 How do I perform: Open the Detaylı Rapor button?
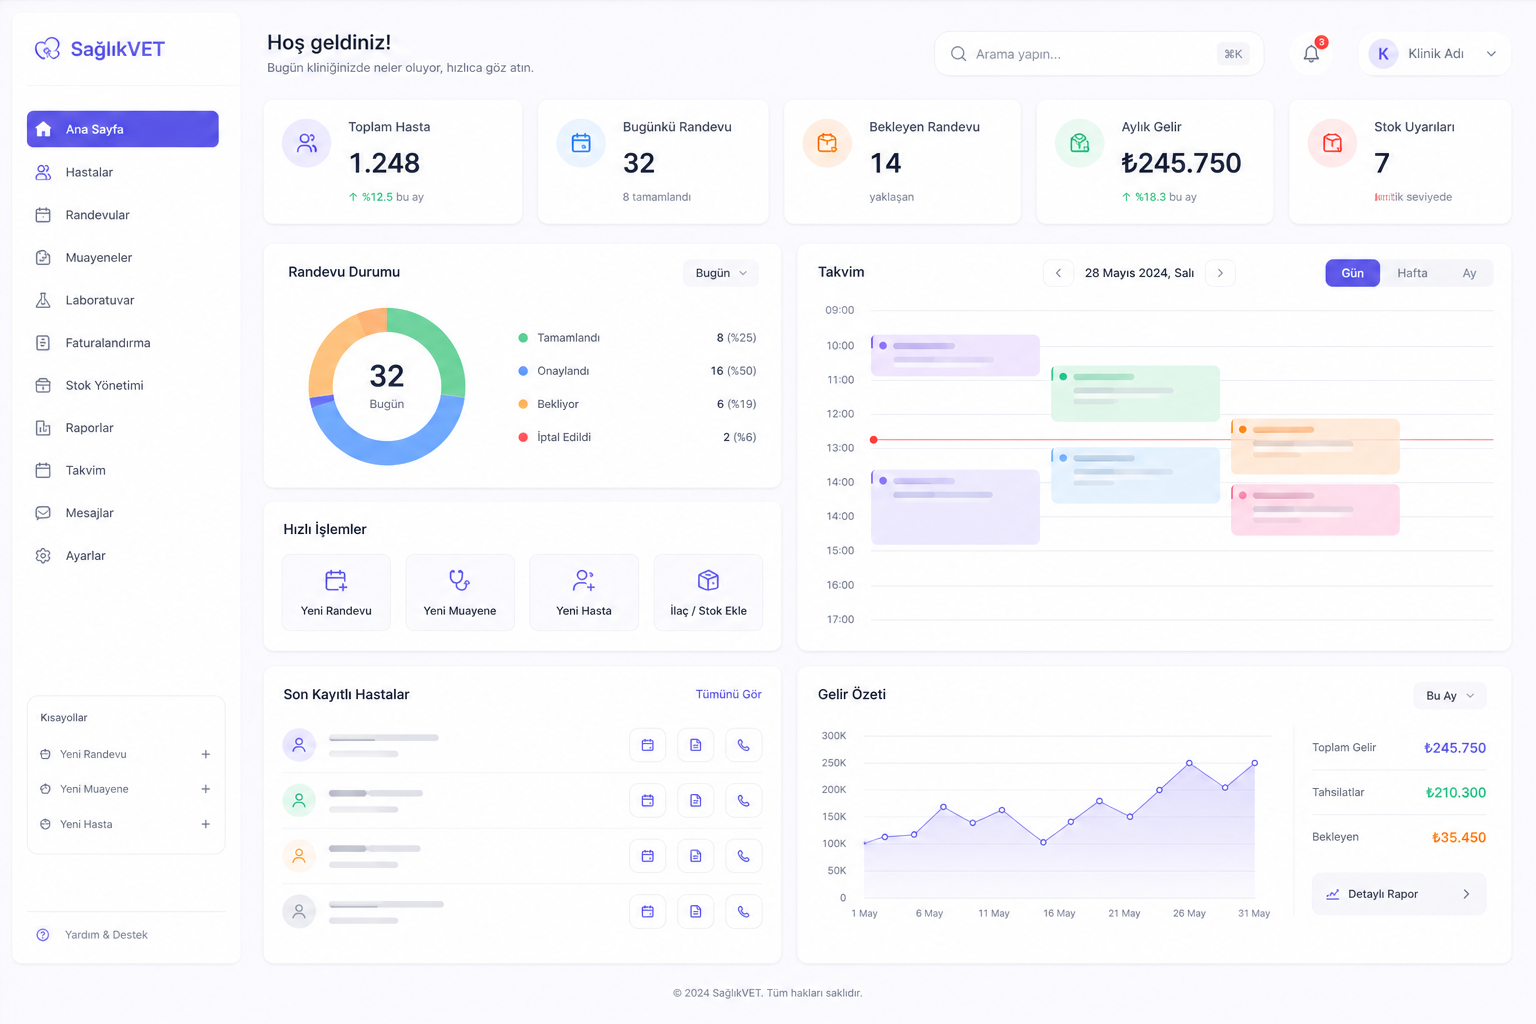(x=1398, y=894)
